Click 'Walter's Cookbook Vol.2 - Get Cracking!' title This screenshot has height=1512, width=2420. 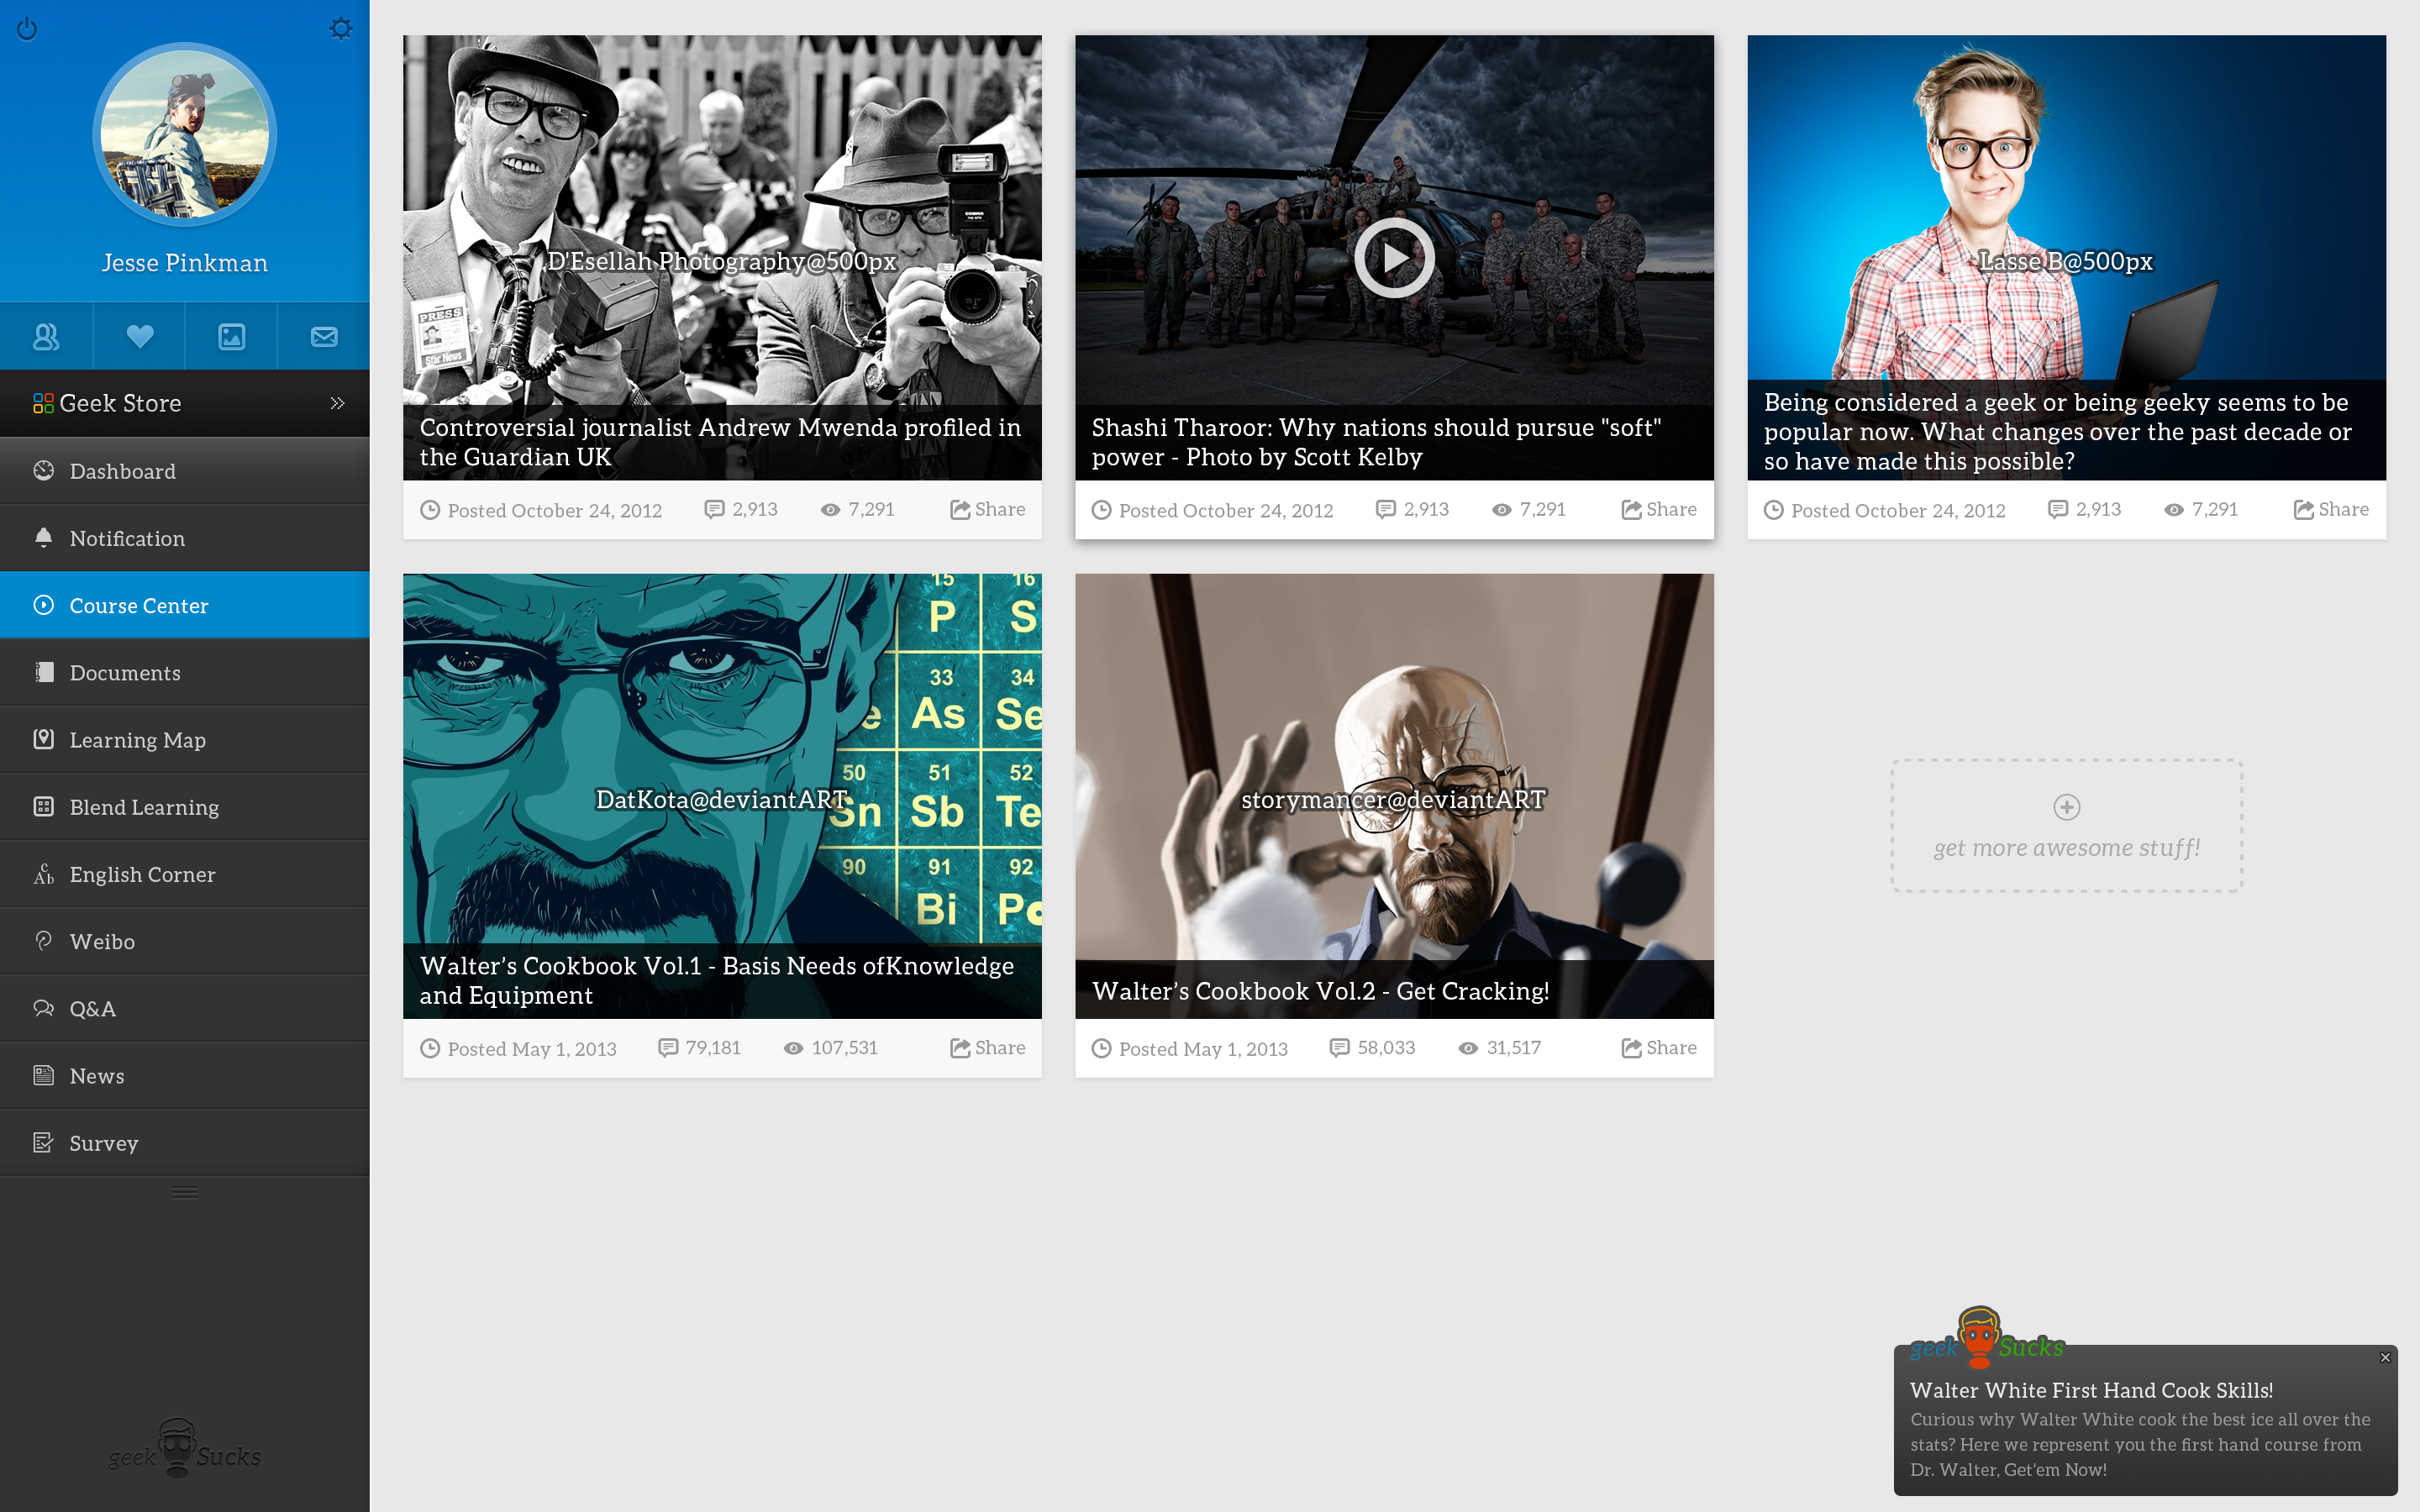click(x=1320, y=991)
